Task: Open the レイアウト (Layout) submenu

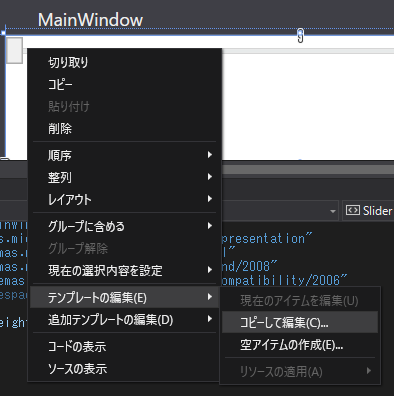Action: click(125, 199)
